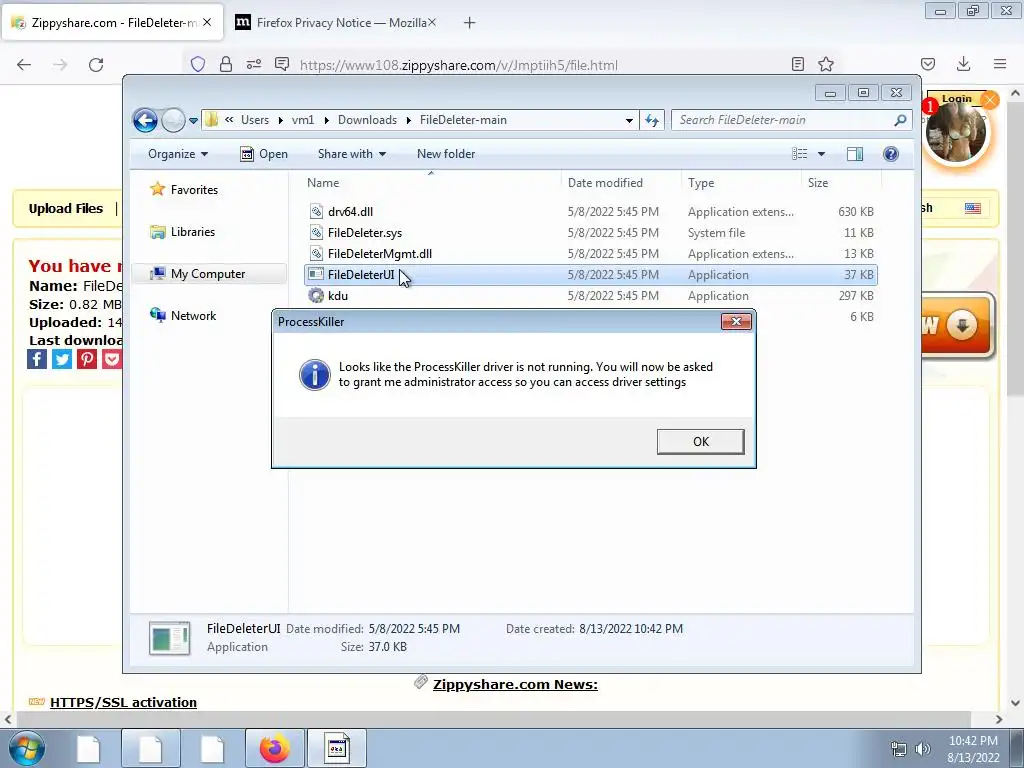Click Open in the Explorer toolbar

click(264, 154)
